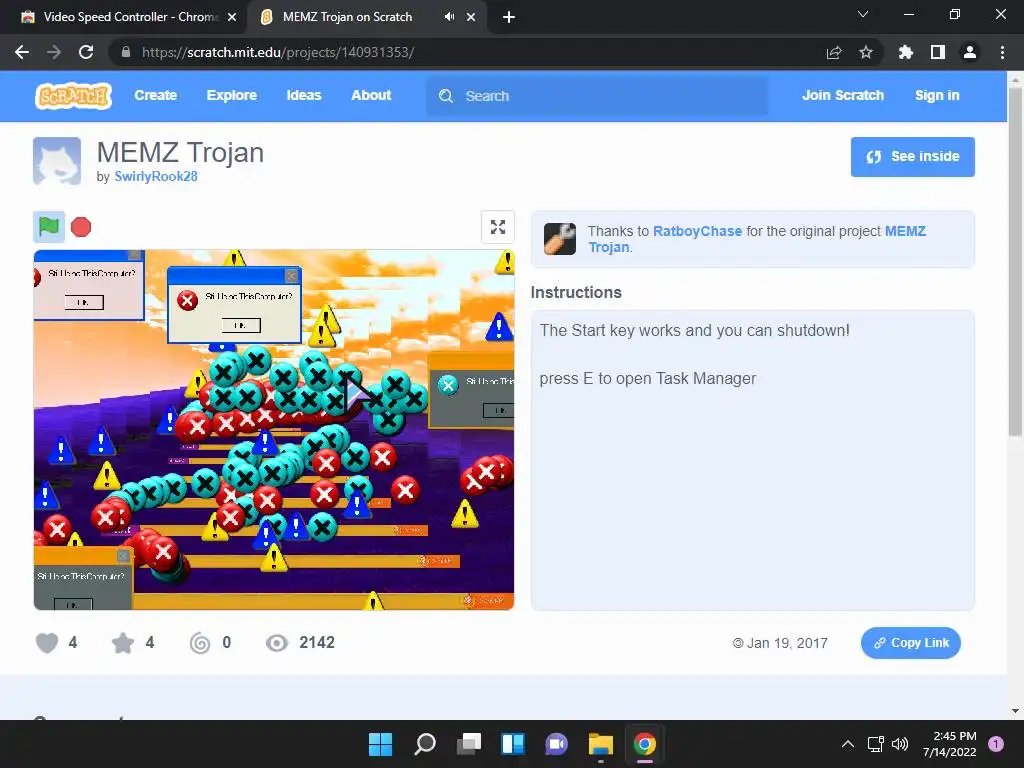1024x768 pixels.
Task: Focus the Scratch search field
Action: click(597, 96)
